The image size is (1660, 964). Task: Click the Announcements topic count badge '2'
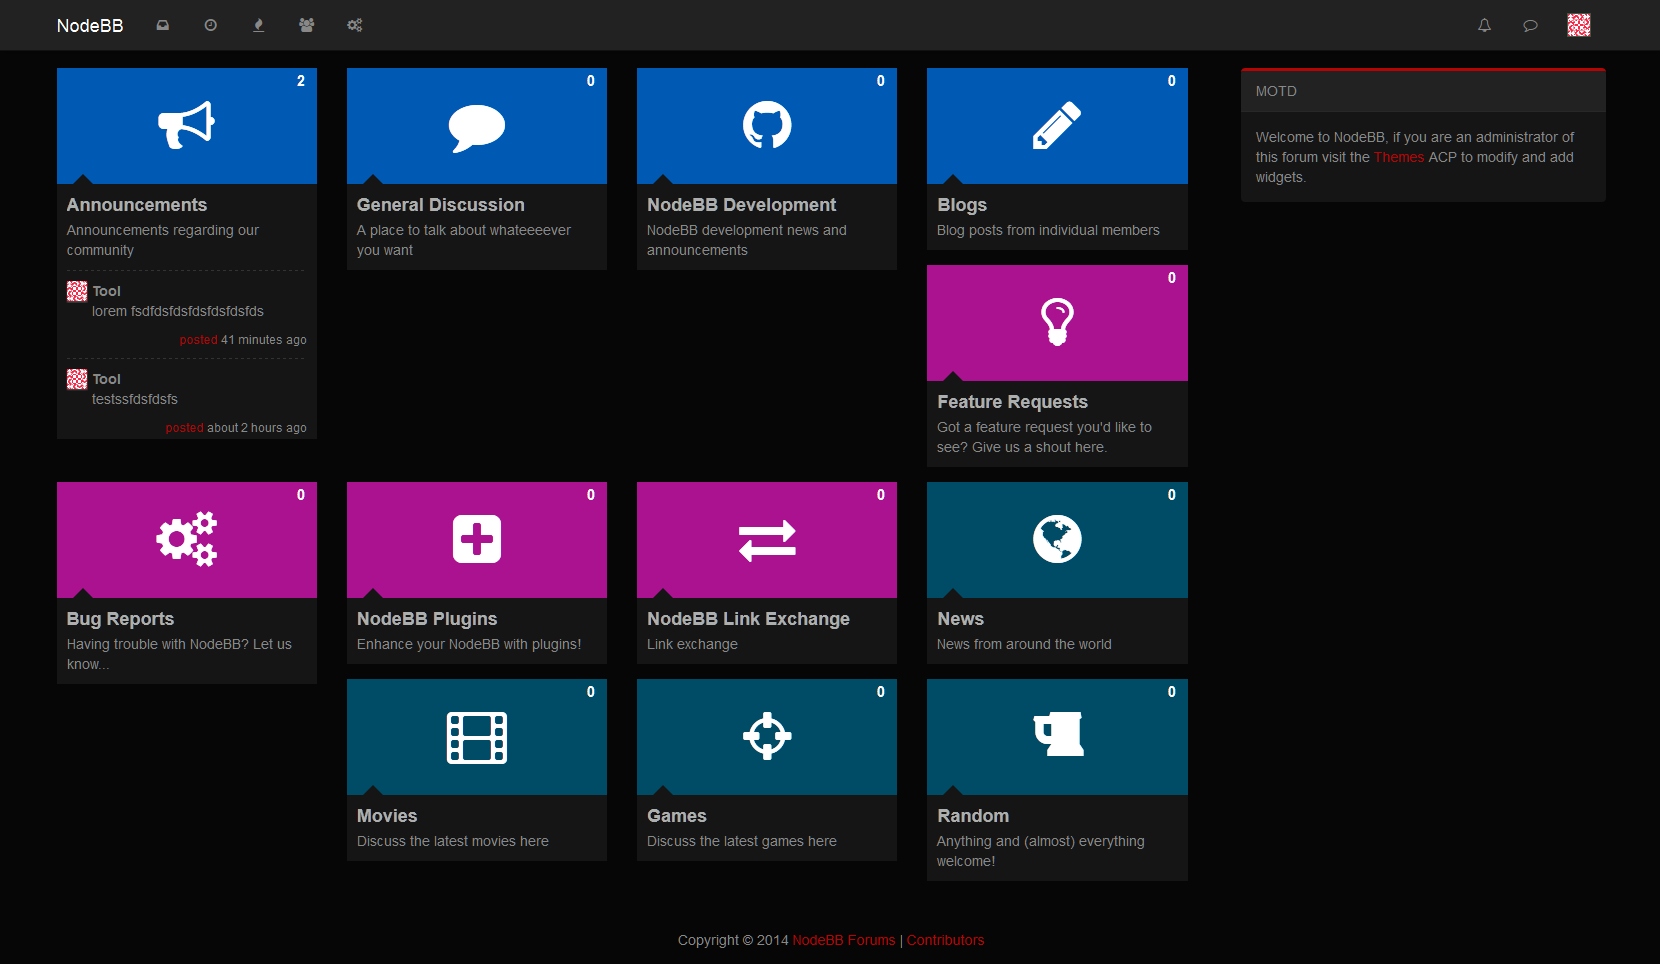click(301, 81)
